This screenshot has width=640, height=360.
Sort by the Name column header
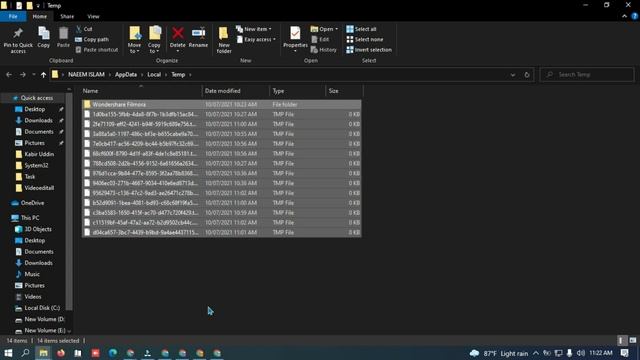point(141,91)
